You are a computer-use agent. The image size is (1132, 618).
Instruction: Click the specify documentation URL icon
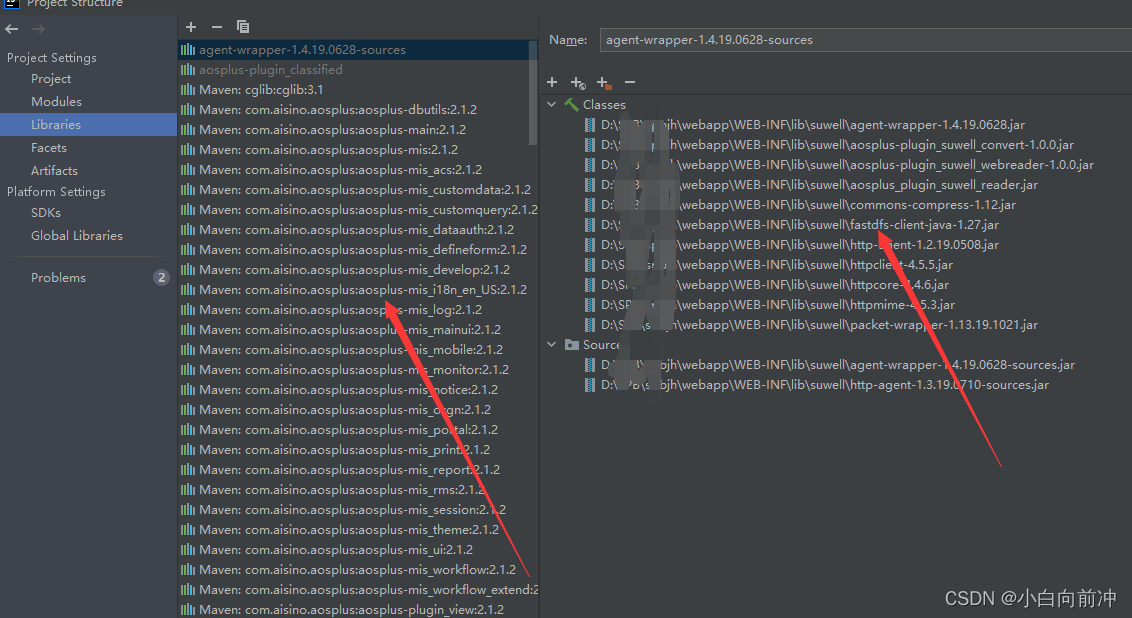click(577, 82)
